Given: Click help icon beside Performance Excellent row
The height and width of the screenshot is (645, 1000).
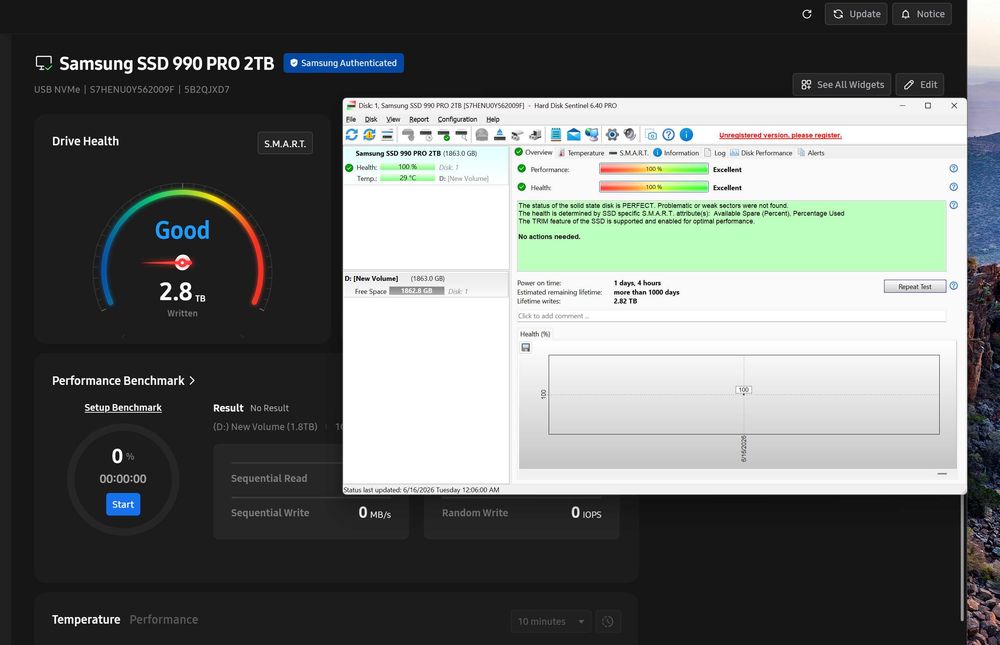Looking at the screenshot, I should (x=953, y=168).
